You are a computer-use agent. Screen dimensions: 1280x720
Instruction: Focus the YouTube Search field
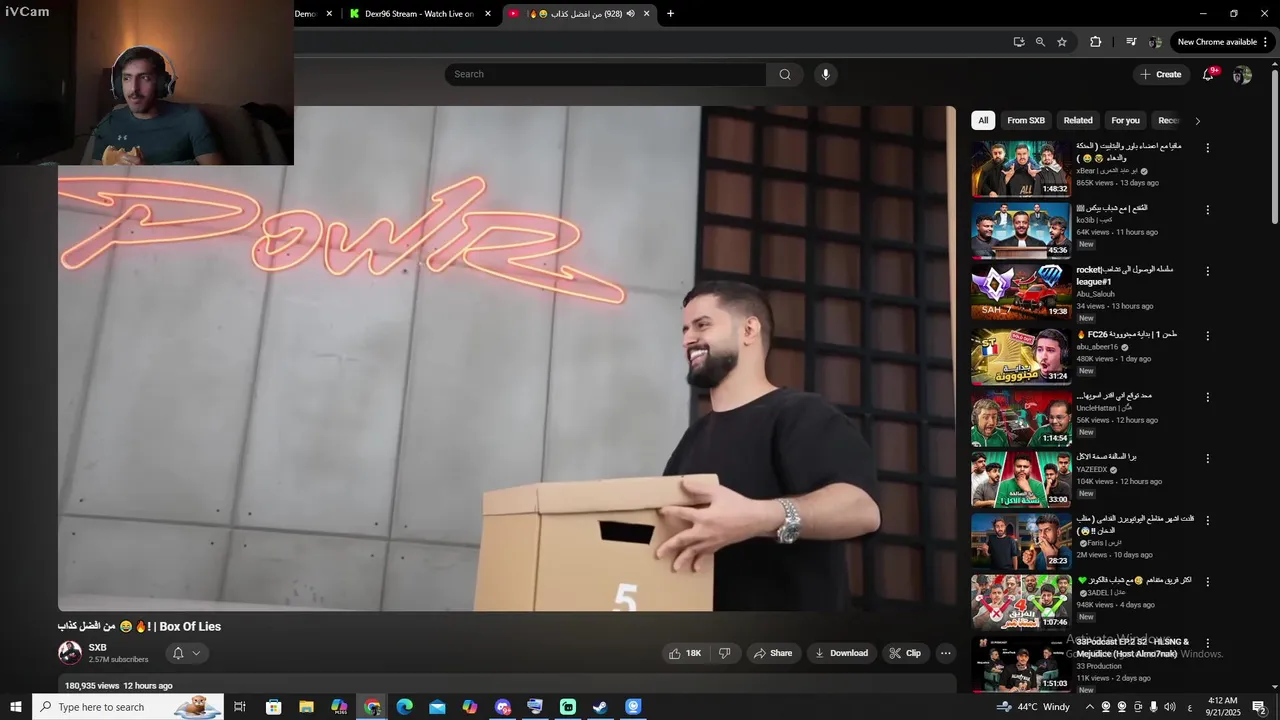pos(605,74)
